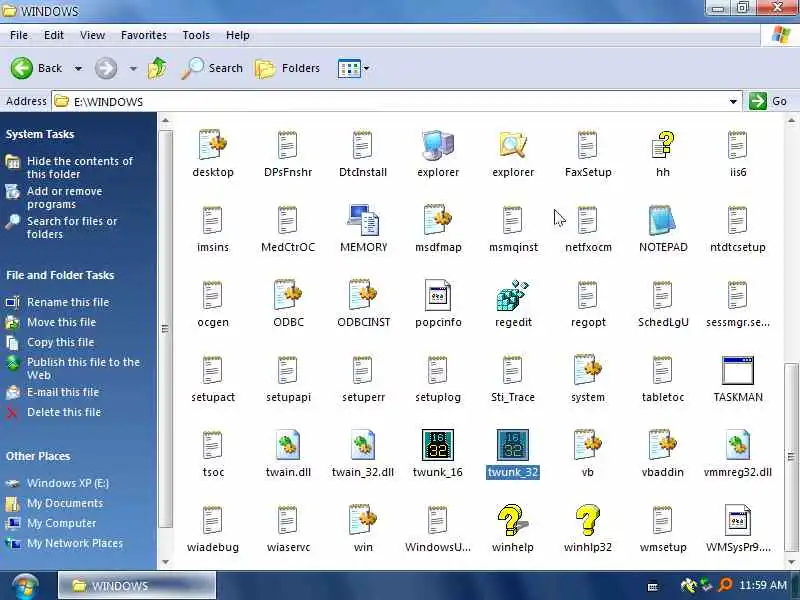Open the Edit menu

point(54,35)
